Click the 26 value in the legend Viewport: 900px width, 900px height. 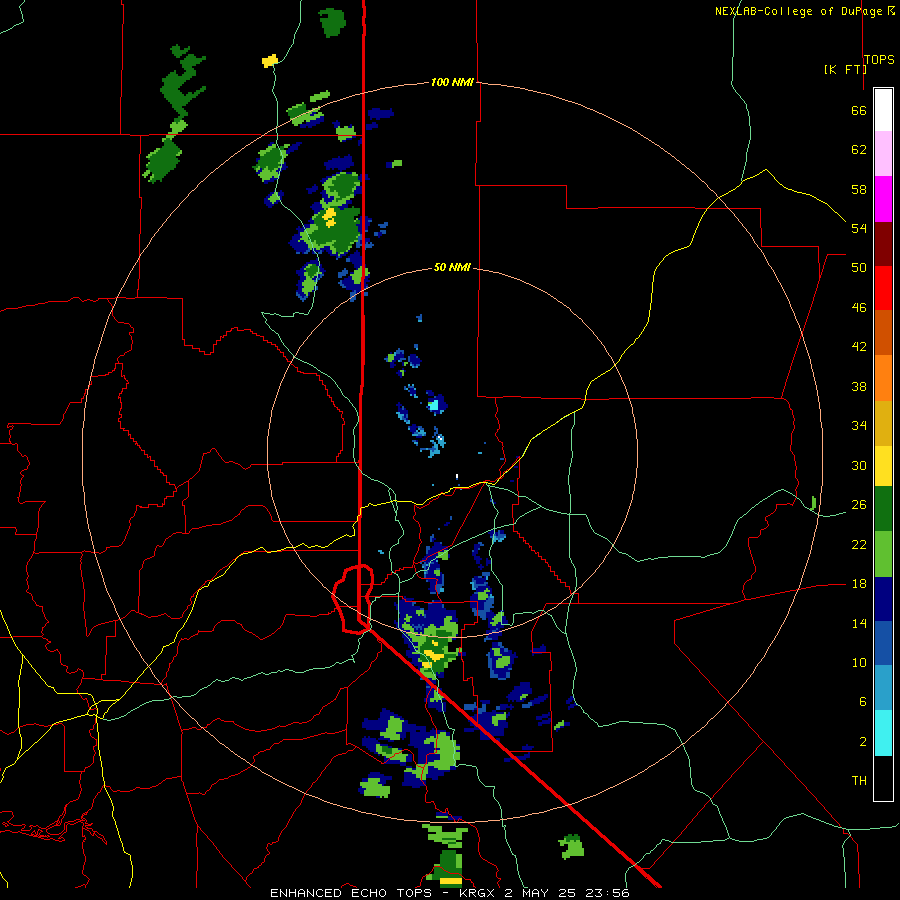coord(859,505)
